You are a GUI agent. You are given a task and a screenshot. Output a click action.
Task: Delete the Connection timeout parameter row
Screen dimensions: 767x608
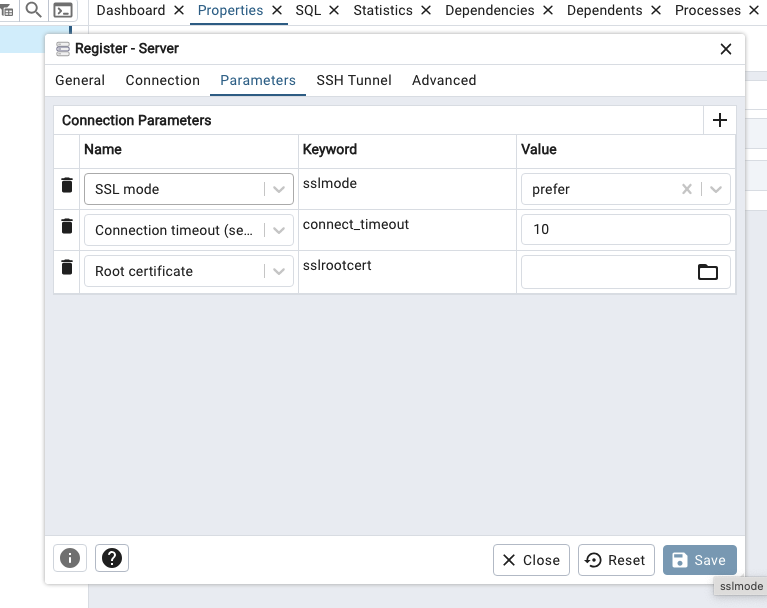pos(67,227)
